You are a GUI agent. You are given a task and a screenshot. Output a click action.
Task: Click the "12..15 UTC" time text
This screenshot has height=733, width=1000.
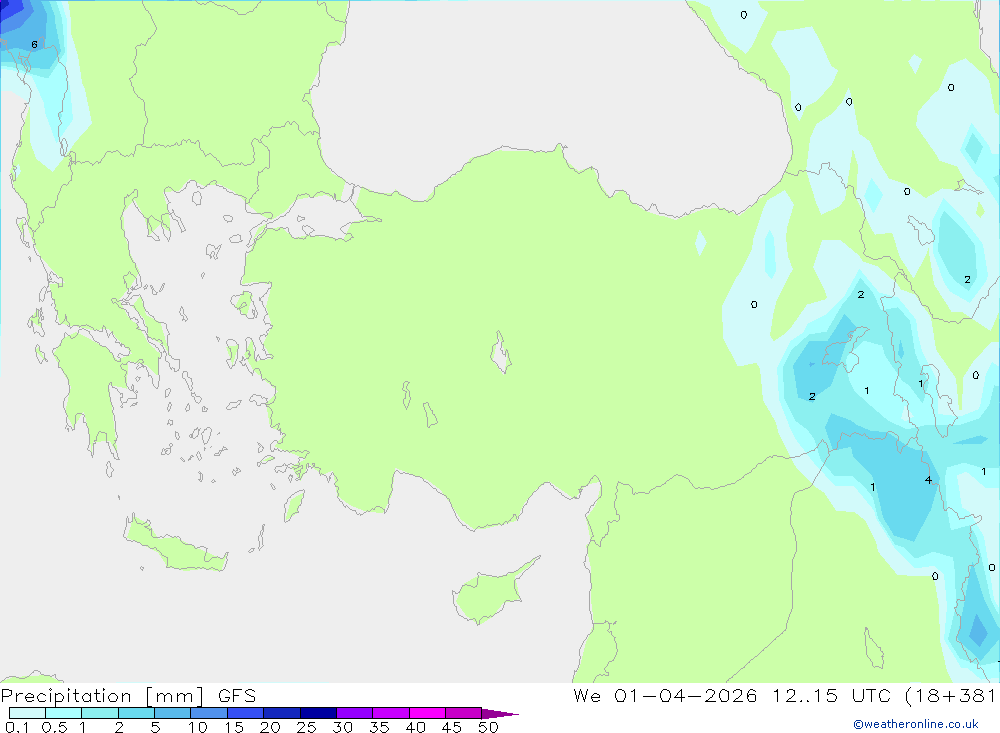point(831,695)
